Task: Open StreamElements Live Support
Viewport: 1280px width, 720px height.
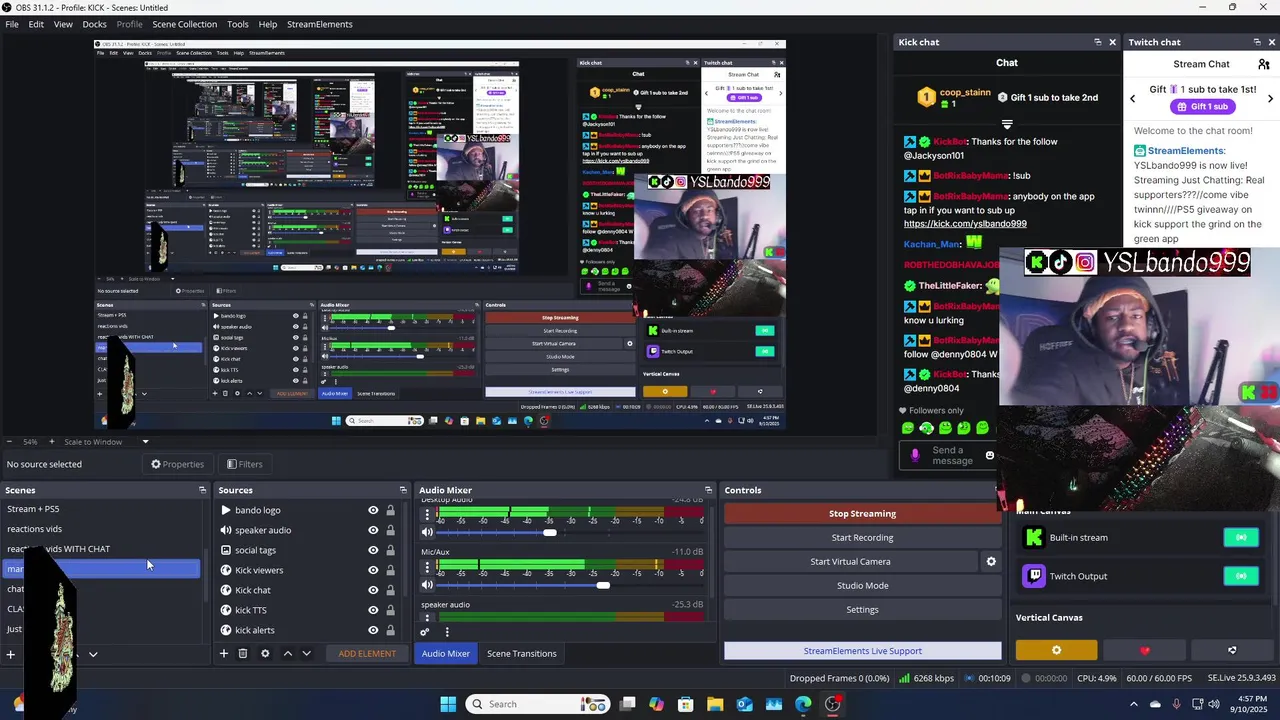Action: pos(862,651)
